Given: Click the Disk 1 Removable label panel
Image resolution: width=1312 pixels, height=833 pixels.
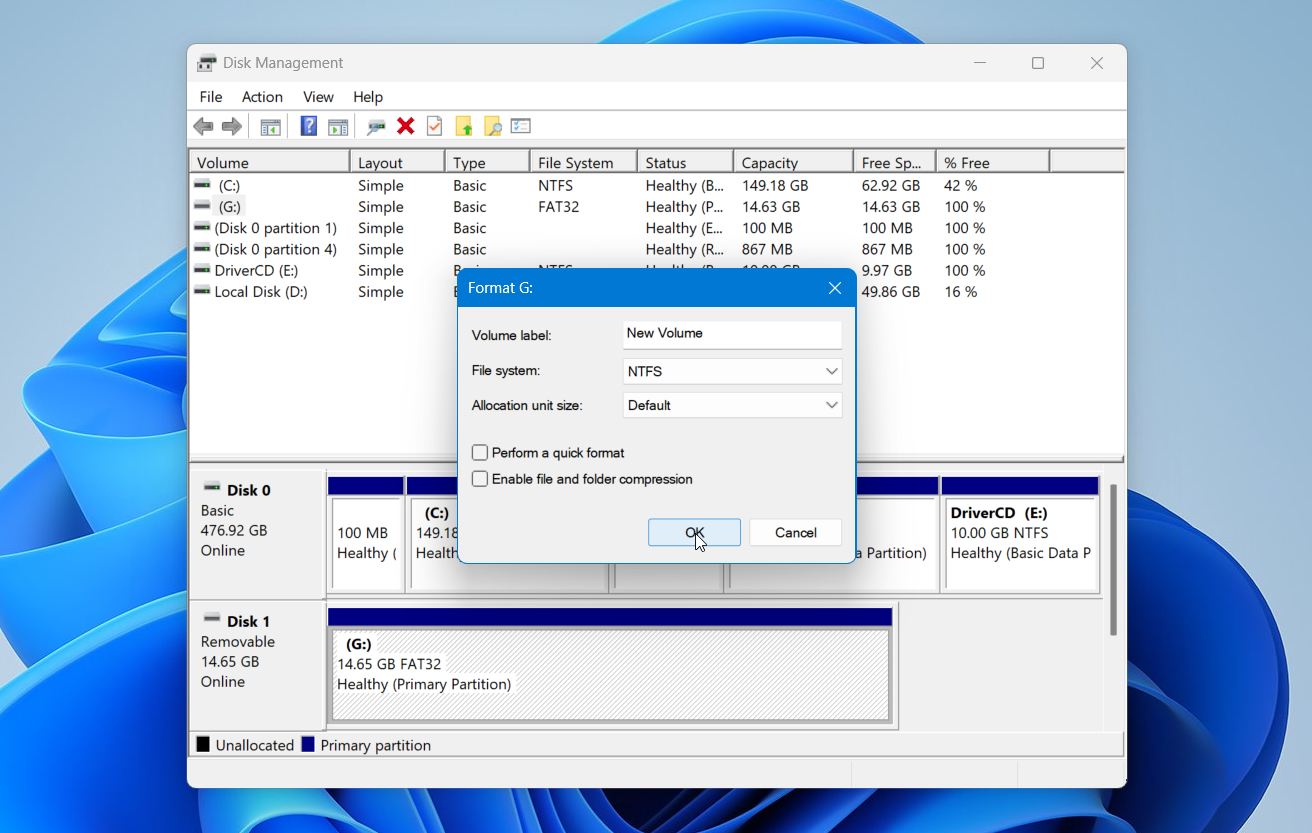Looking at the screenshot, I should pyautogui.click(x=257, y=664).
